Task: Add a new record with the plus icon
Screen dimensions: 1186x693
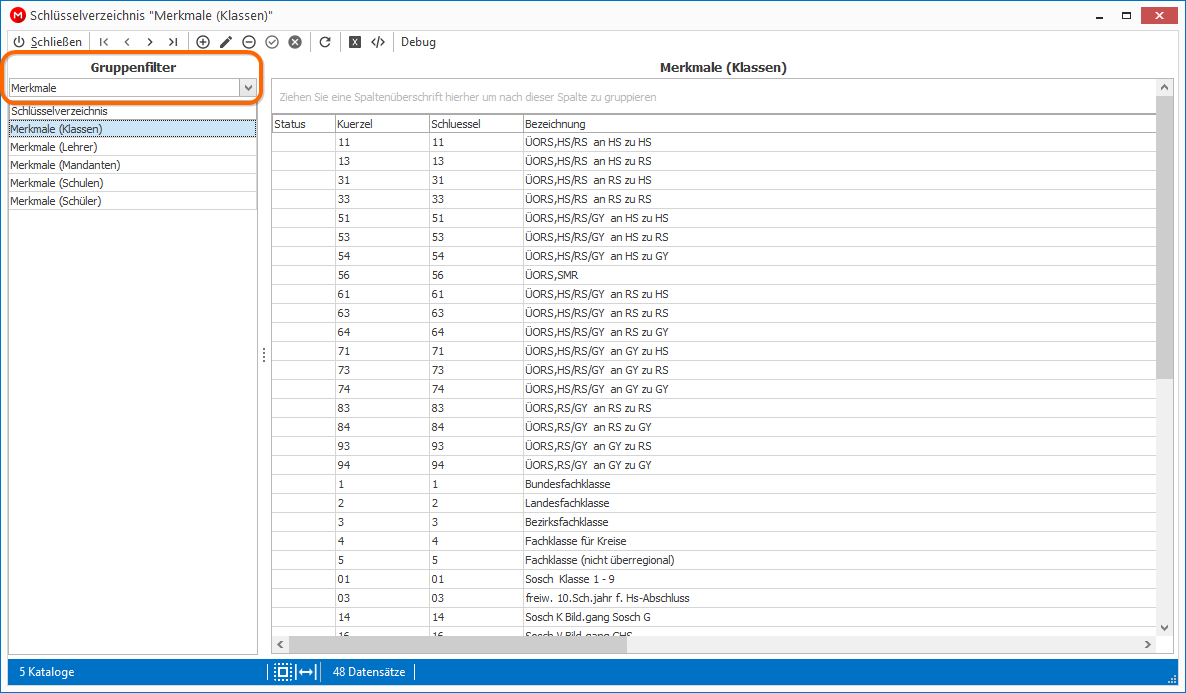Action: [x=203, y=42]
